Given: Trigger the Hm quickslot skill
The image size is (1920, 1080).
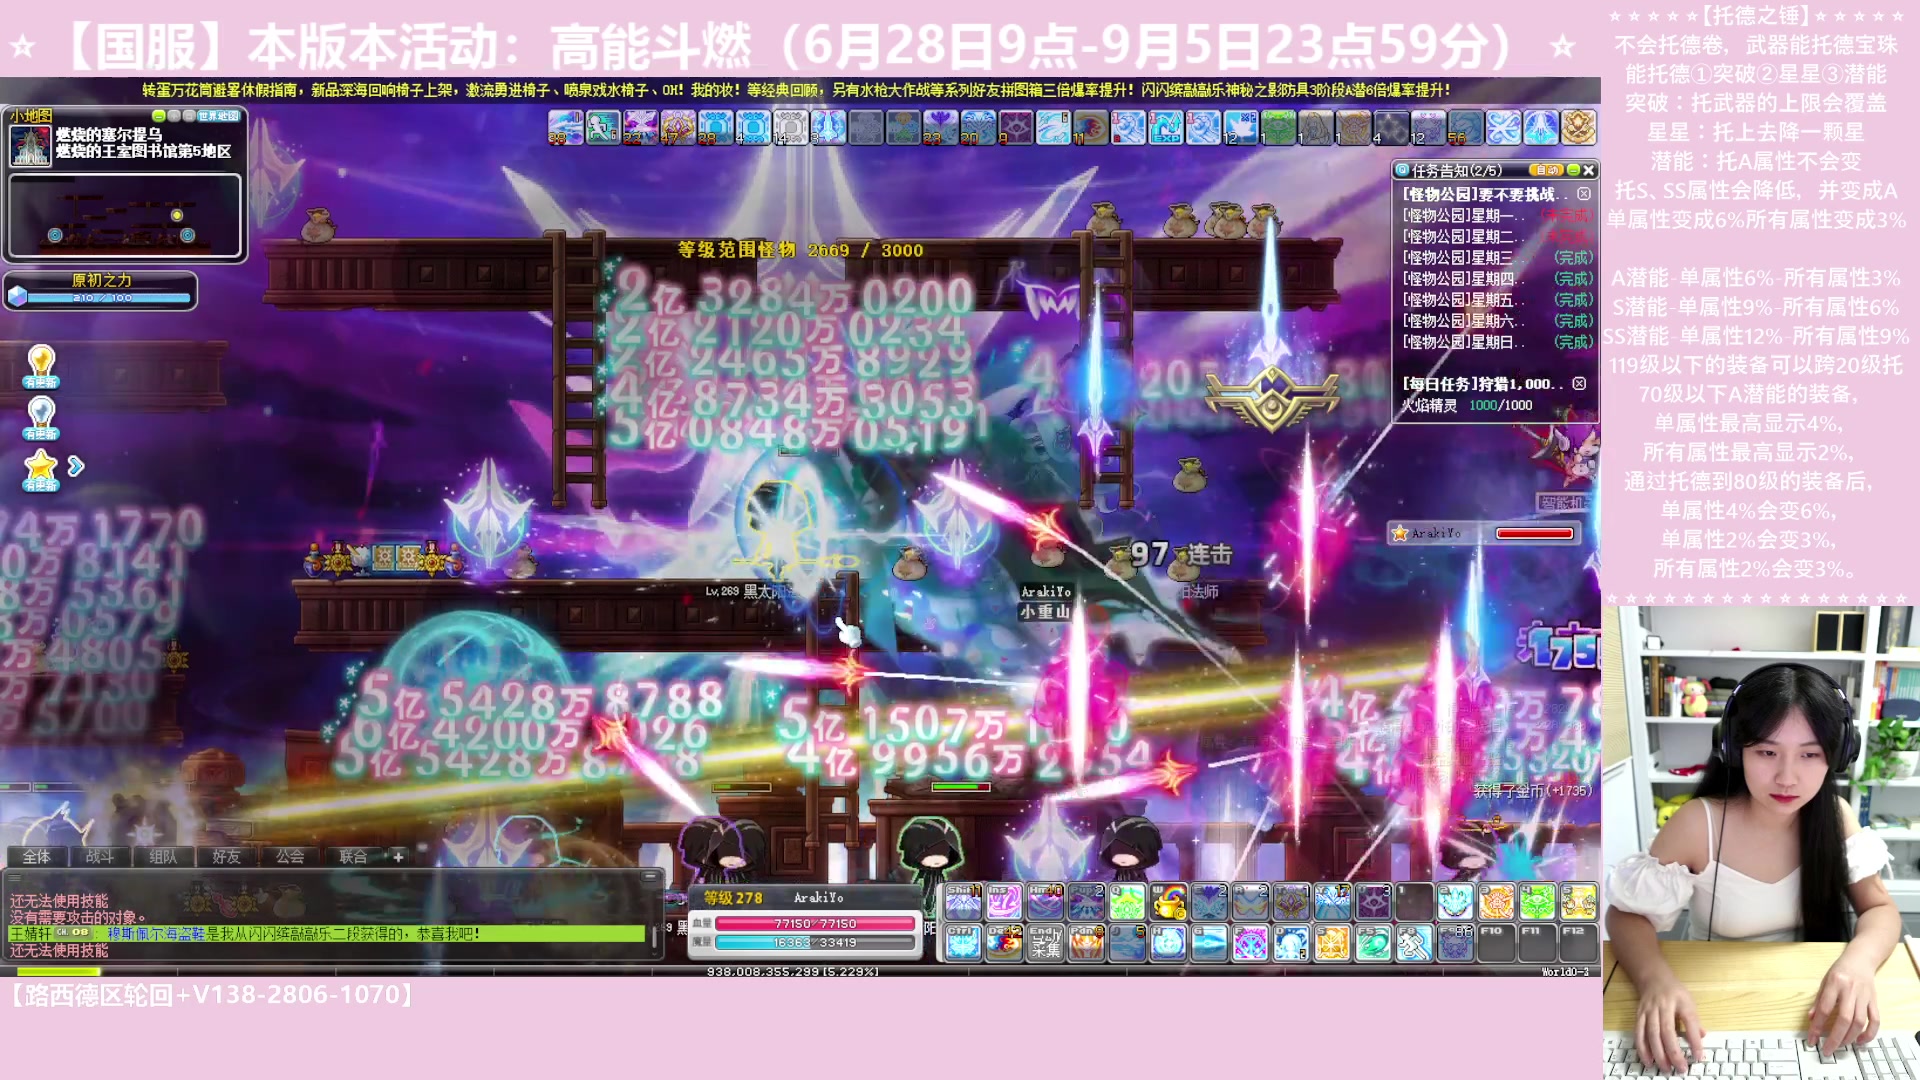Looking at the screenshot, I should pyautogui.click(x=1045, y=901).
